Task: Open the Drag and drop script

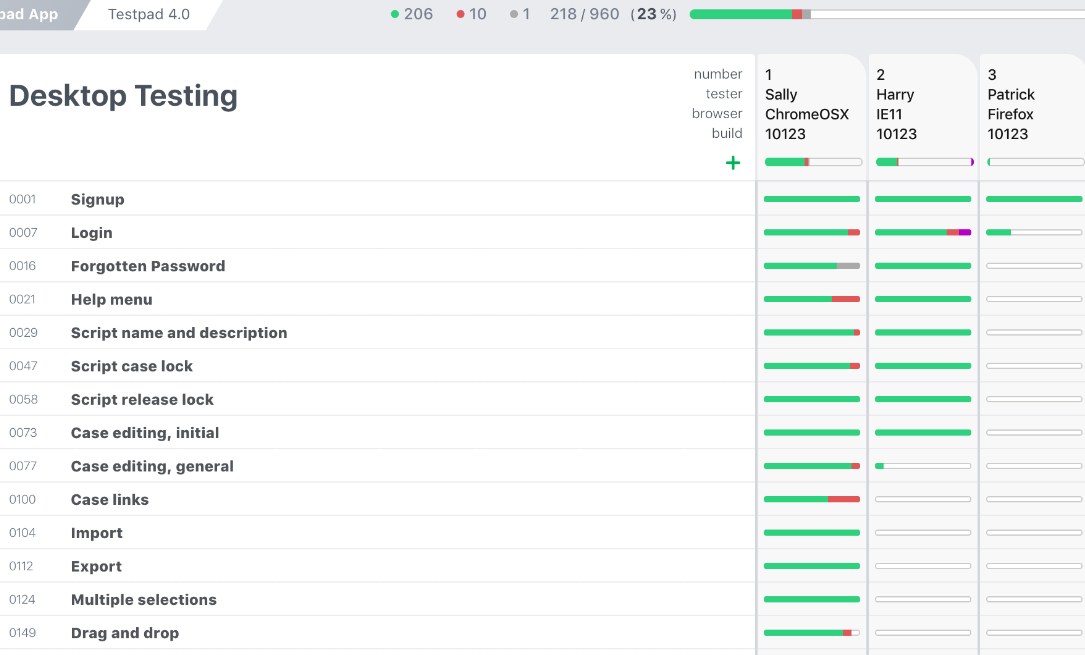Action: click(x=125, y=633)
